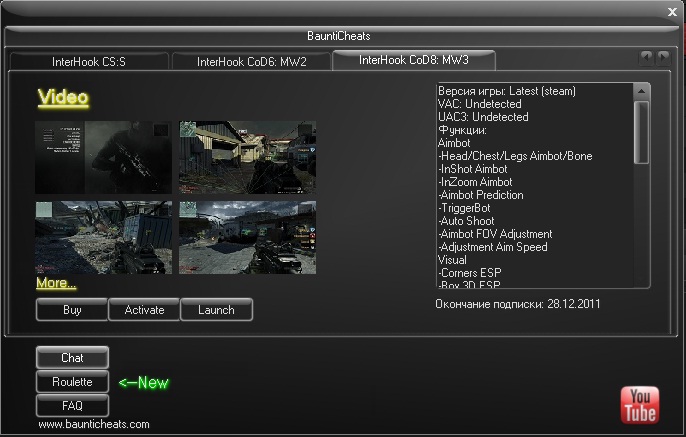
Task: Click the Buy button
Action: coord(72,310)
